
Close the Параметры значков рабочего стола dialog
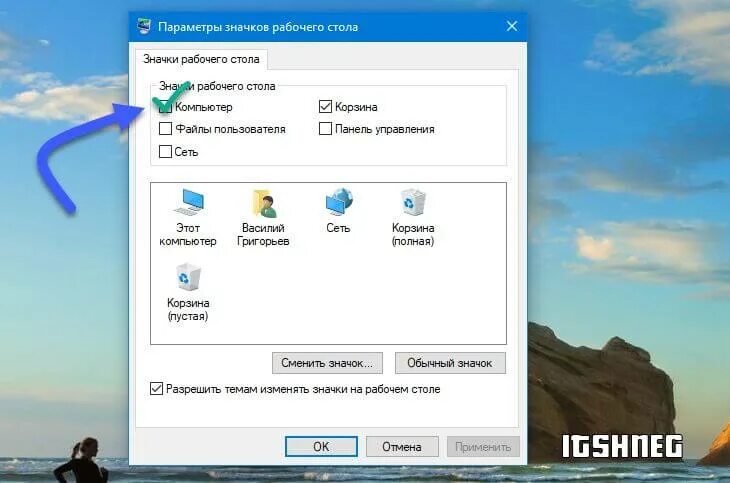pos(512,26)
